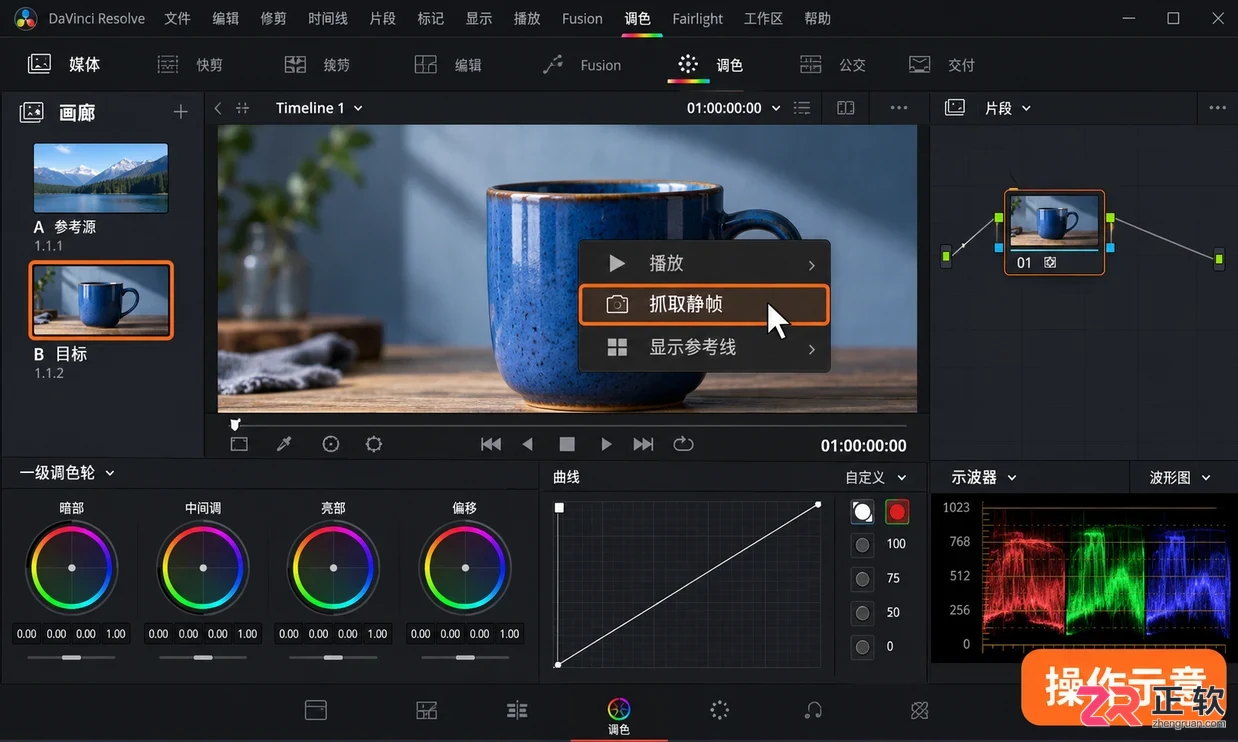Toggle the white luminance curve channel button
This screenshot has height=742, width=1238.
click(x=862, y=512)
